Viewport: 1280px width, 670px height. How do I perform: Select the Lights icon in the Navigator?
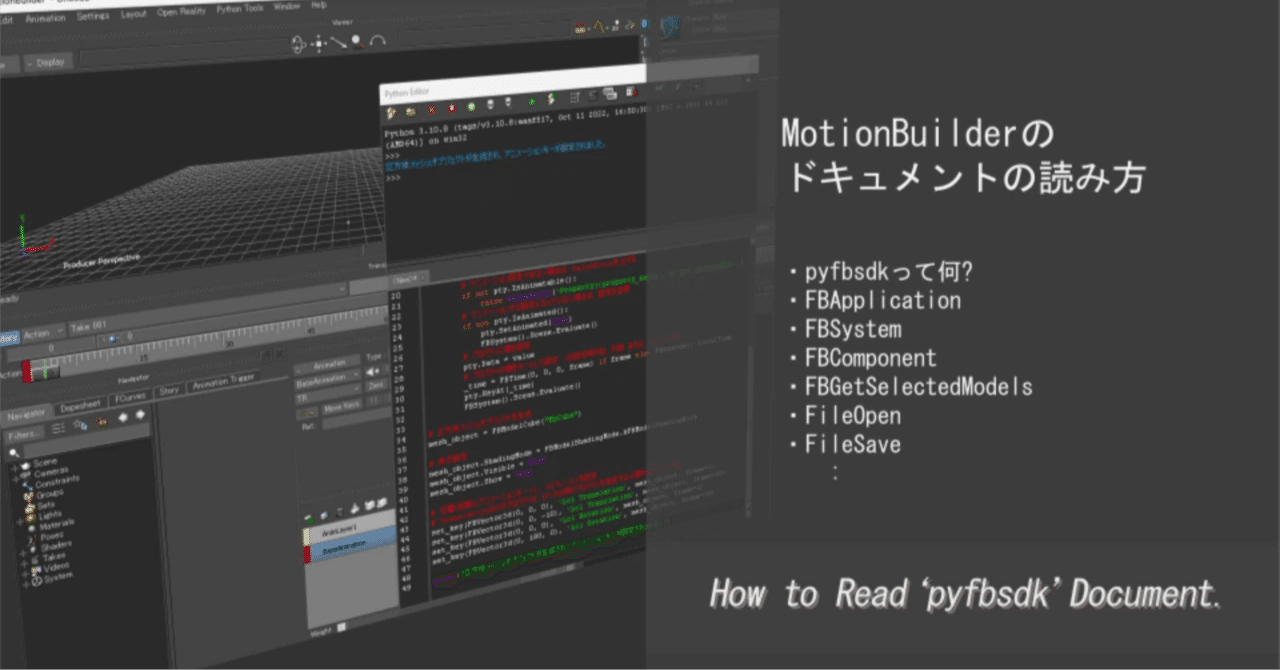(31, 516)
